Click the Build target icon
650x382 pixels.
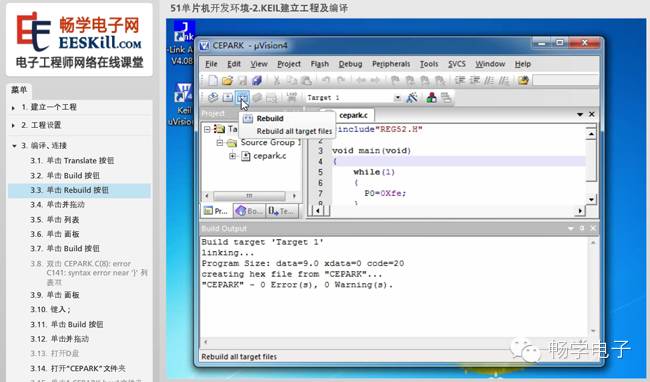point(228,98)
